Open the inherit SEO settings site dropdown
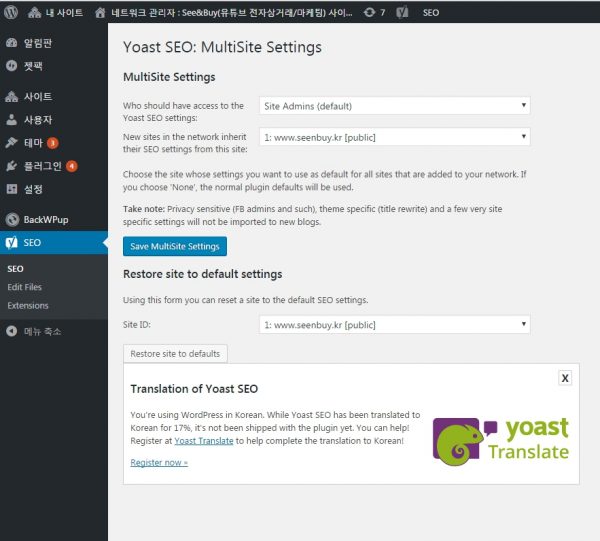This screenshot has height=541, width=600. [394, 136]
